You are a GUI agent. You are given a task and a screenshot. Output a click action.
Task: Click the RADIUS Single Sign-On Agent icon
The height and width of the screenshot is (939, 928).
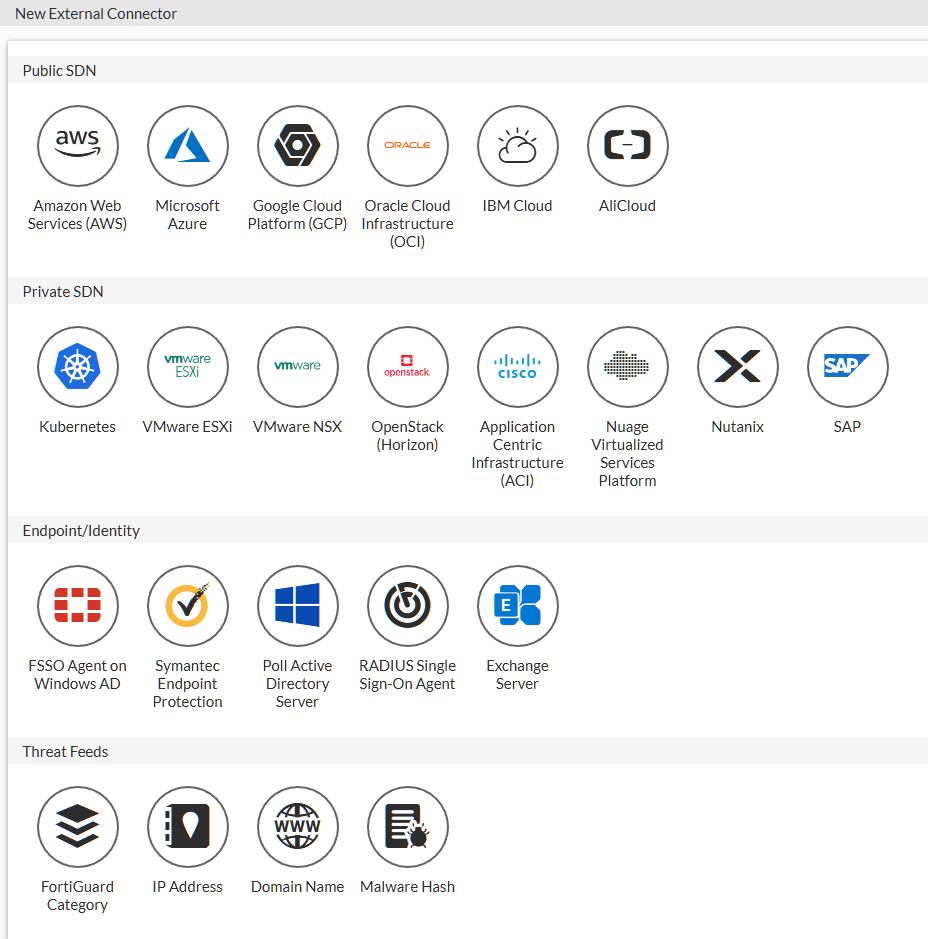click(408, 606)
